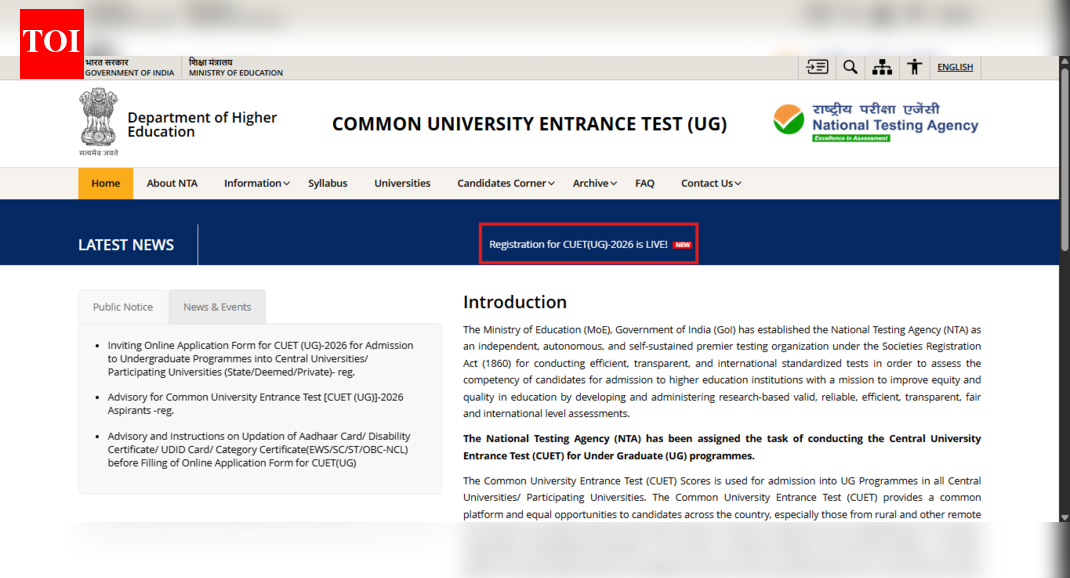
Task: Click the screen reader access icon
Action: click(x=817, y=67)
